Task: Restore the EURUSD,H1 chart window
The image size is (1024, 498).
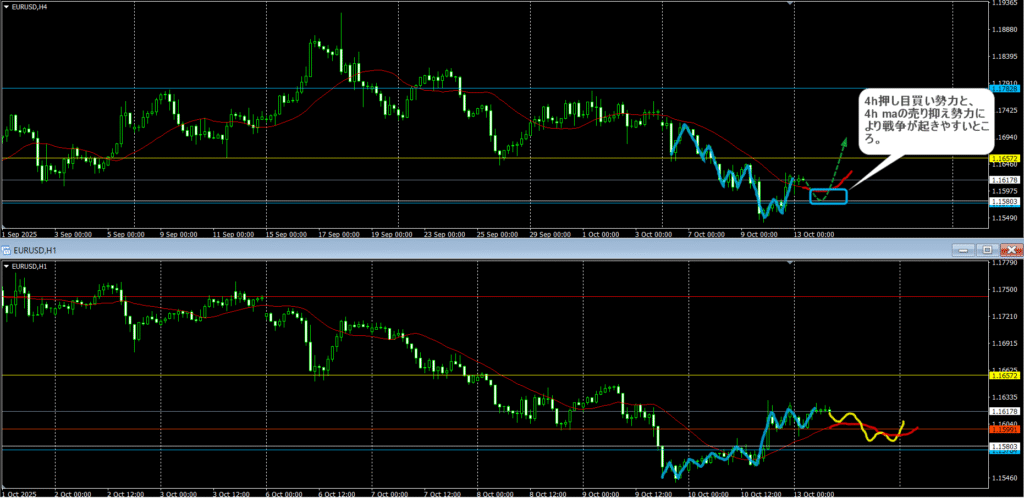Action: pos(985,248)
